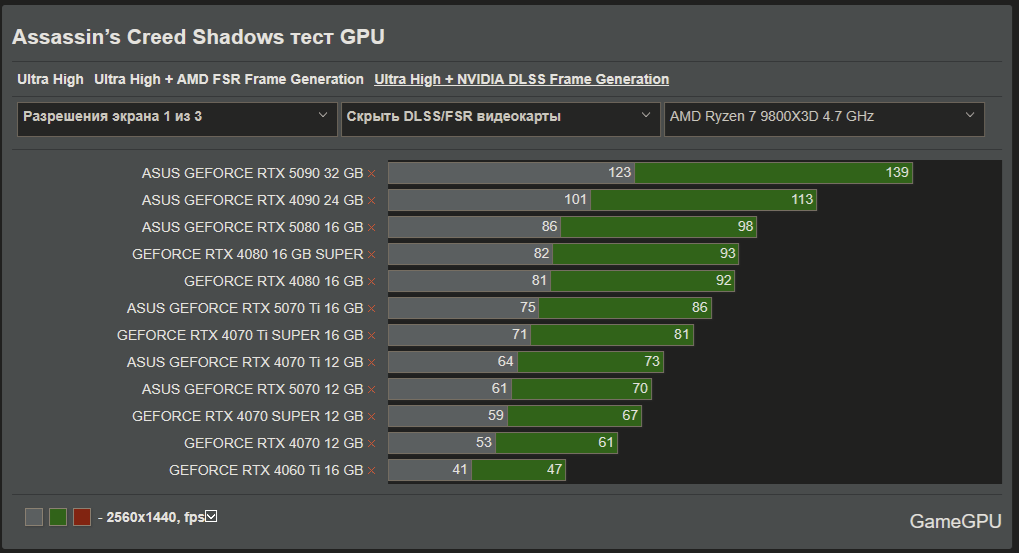Click the X next to RTX 5070 Ti 16 GB
Screen dimensions: 1019x553
point(371,309)
